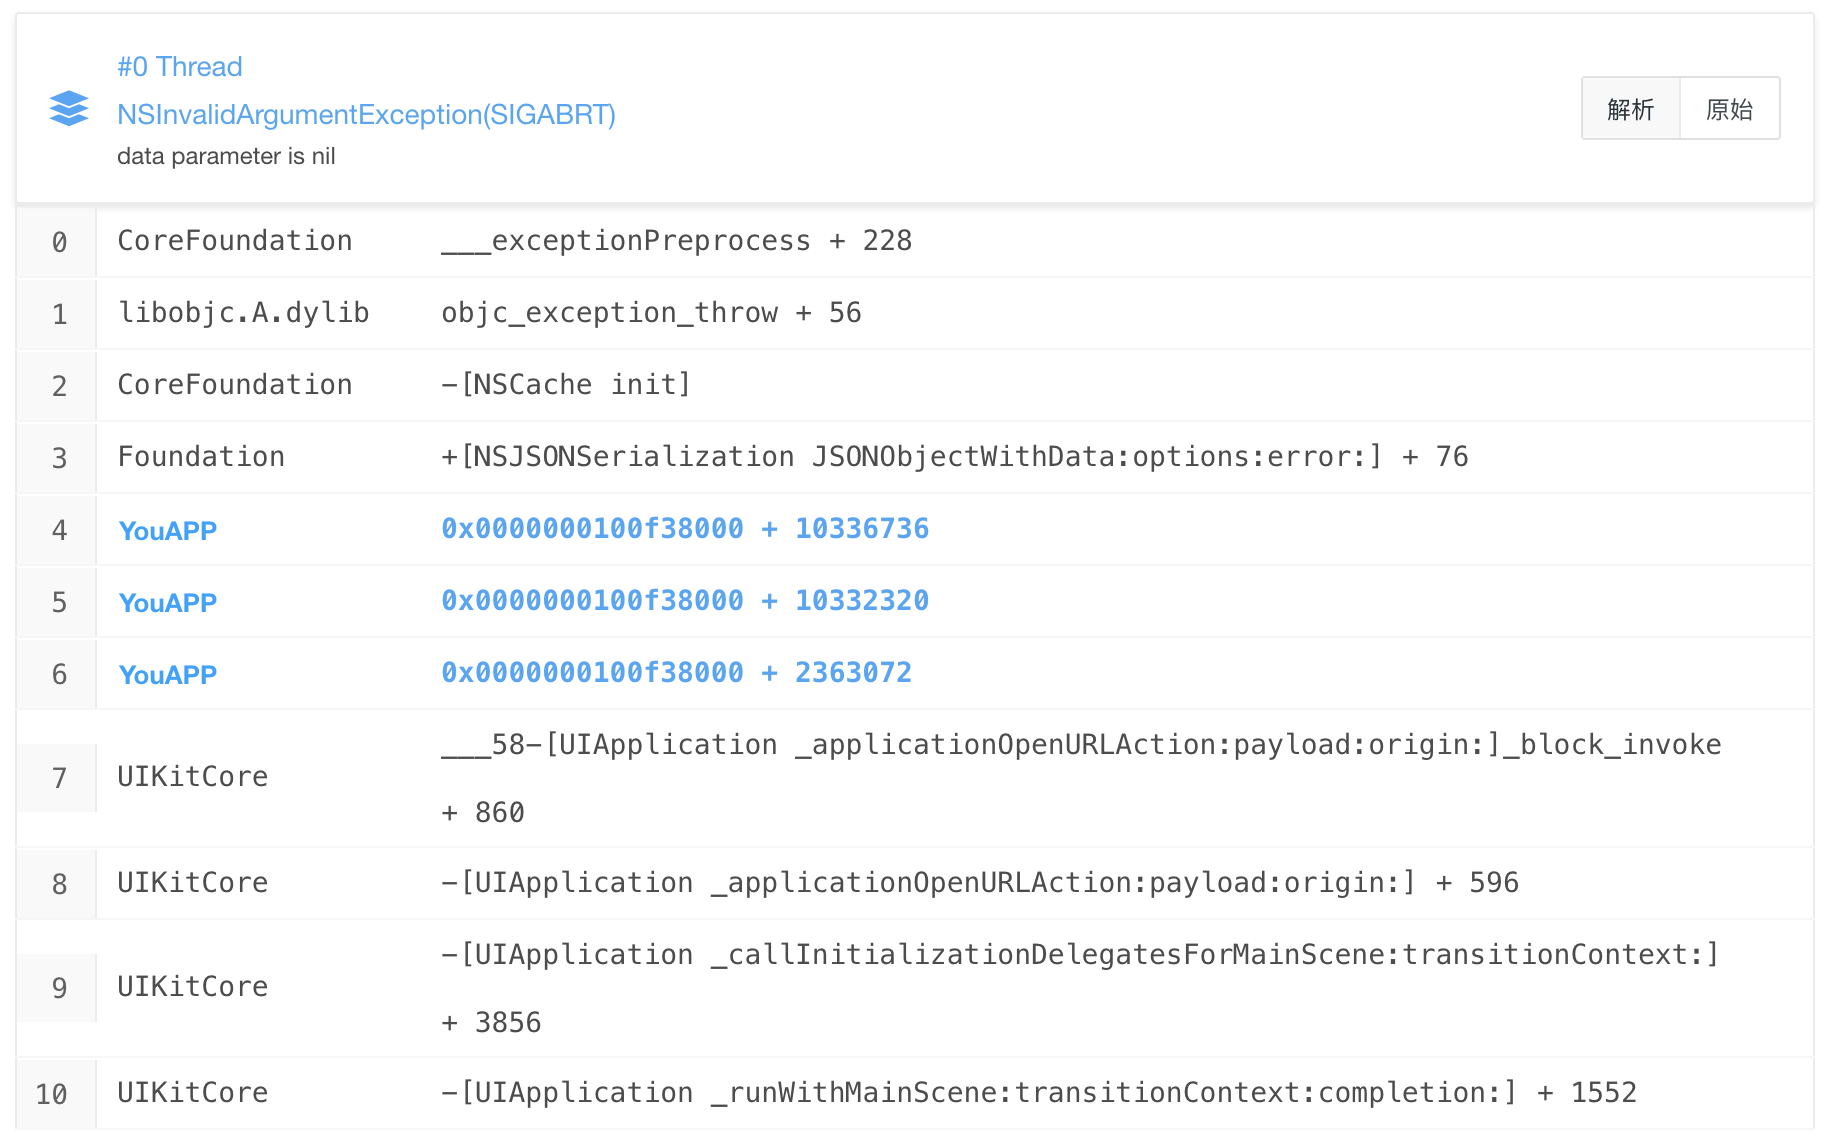Select the 'data parameter is nil' message

(x=226, y=157)
